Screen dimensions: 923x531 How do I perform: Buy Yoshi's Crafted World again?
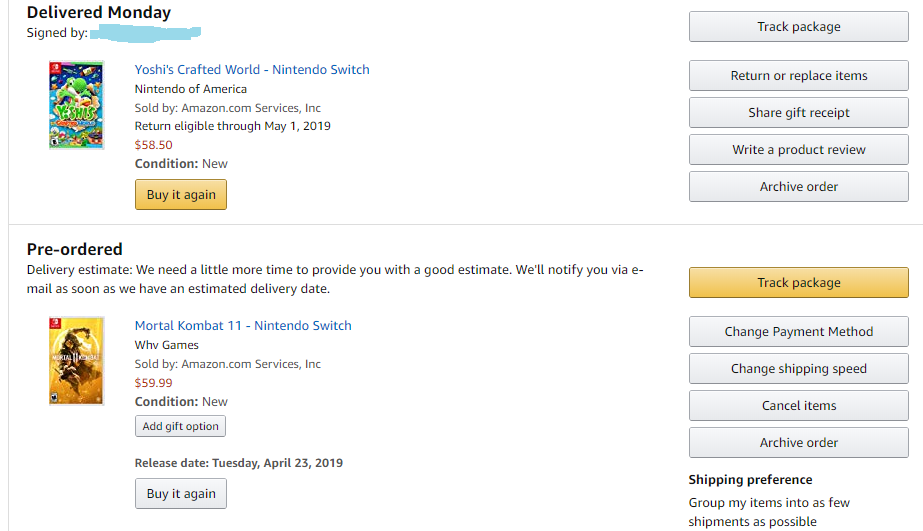pos(181,194)
